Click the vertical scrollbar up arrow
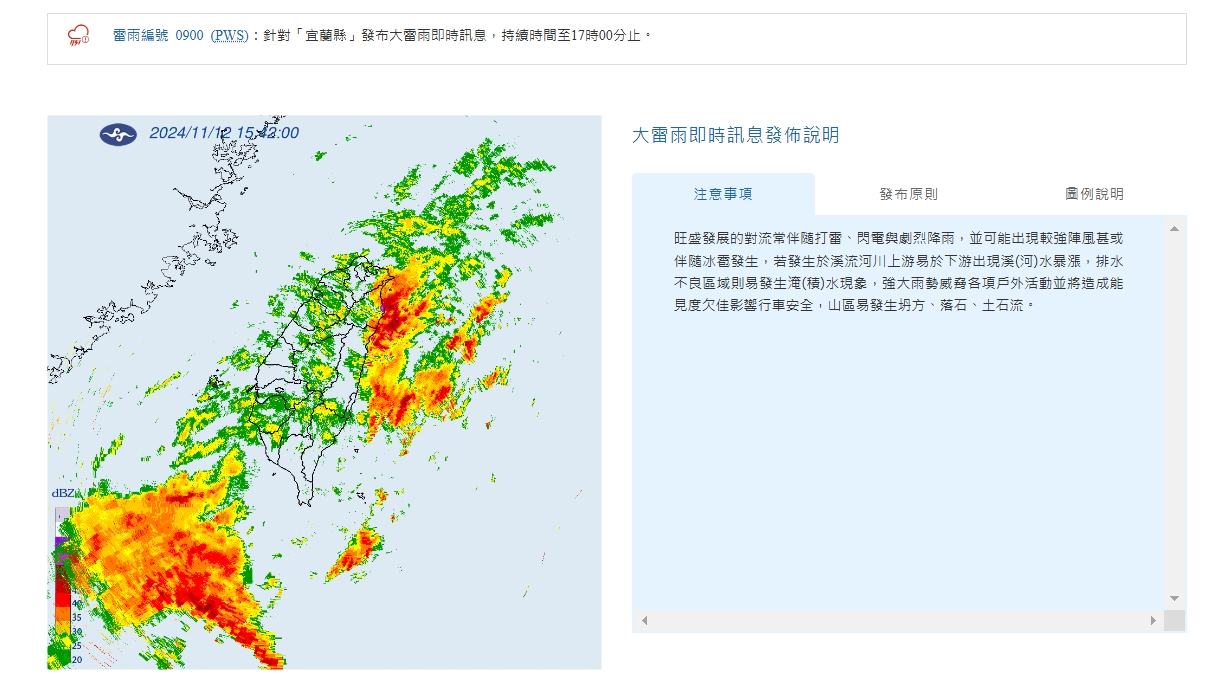The width and height of the screenshot is (1205, 674). [1174, 229]
